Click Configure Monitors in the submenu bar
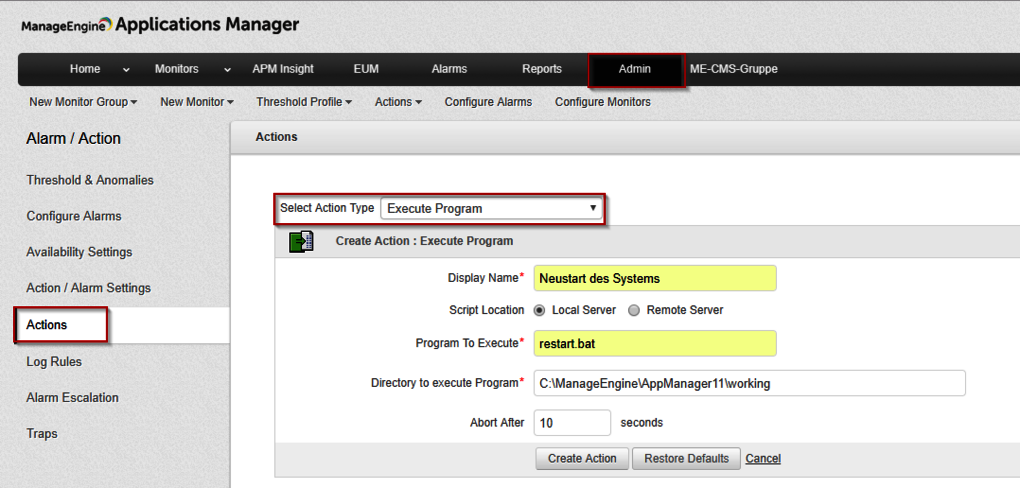This screenshot has height=488, width=1020. [x=603, y=102]
